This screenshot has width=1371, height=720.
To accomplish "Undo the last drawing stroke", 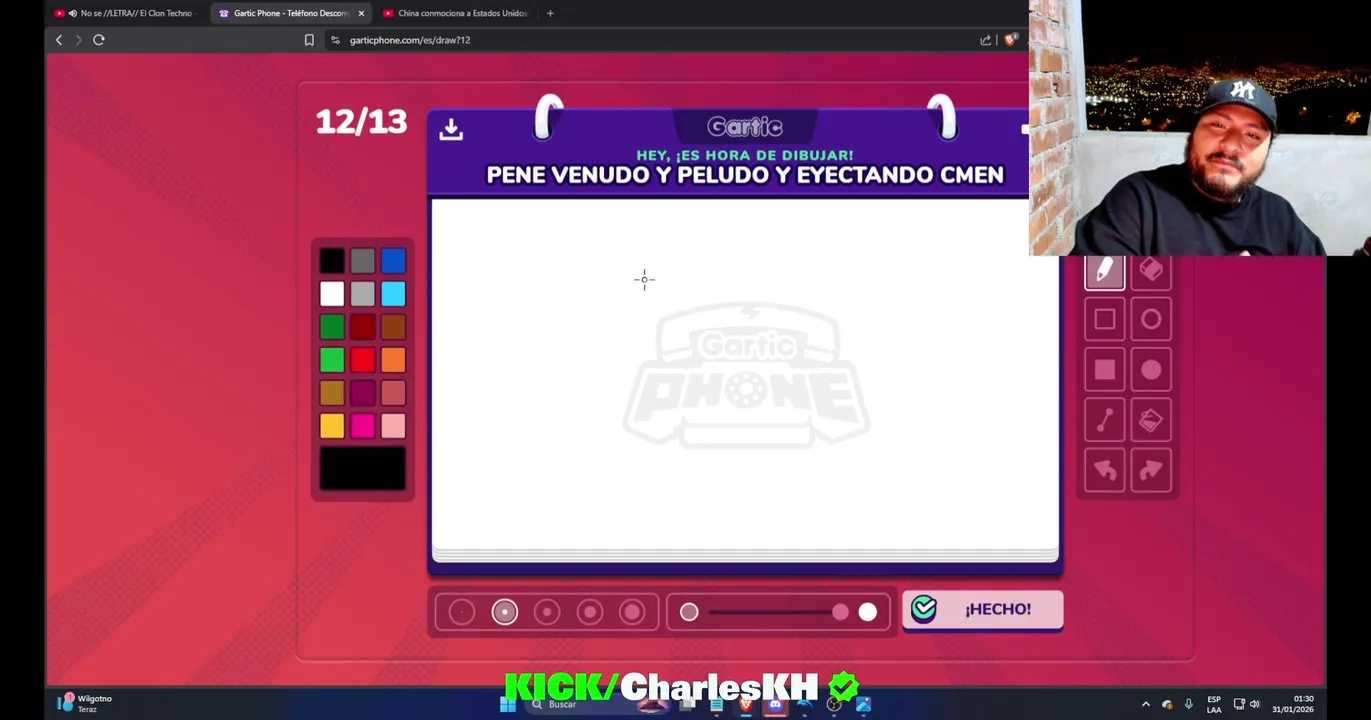I will pos(1104,471).
